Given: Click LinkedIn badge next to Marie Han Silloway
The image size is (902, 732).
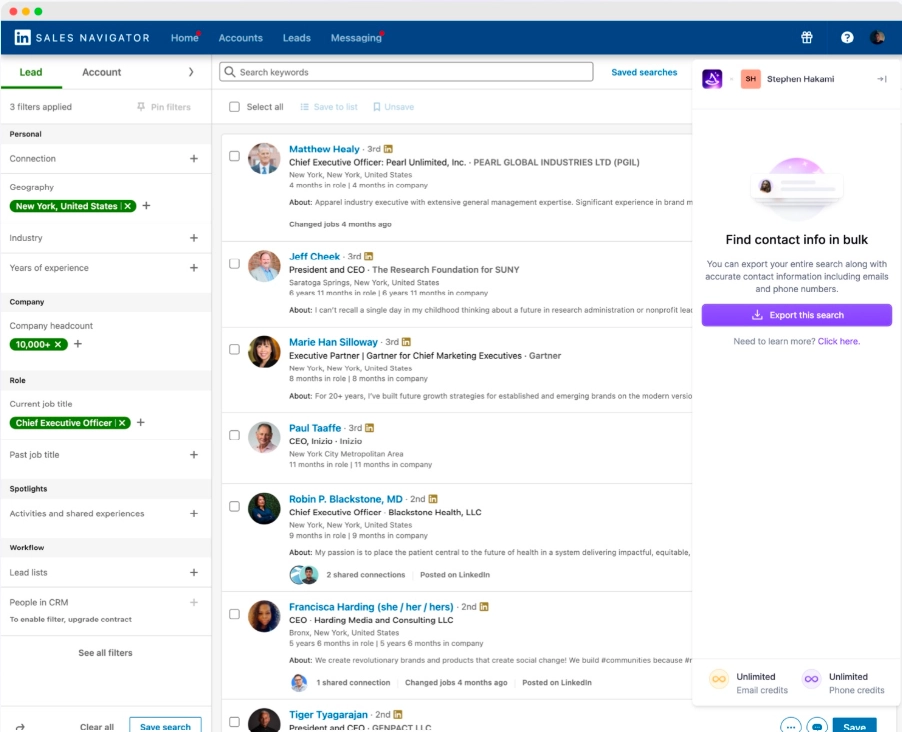Looking at the screenshot, I should 406,342.
